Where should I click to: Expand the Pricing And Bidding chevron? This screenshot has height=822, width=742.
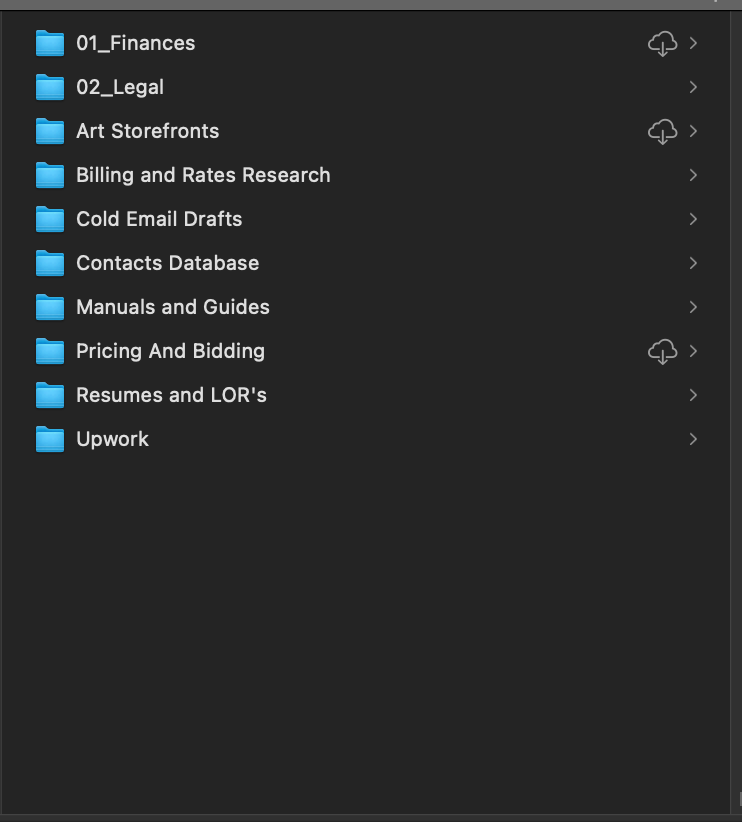[x=693, y=351]
